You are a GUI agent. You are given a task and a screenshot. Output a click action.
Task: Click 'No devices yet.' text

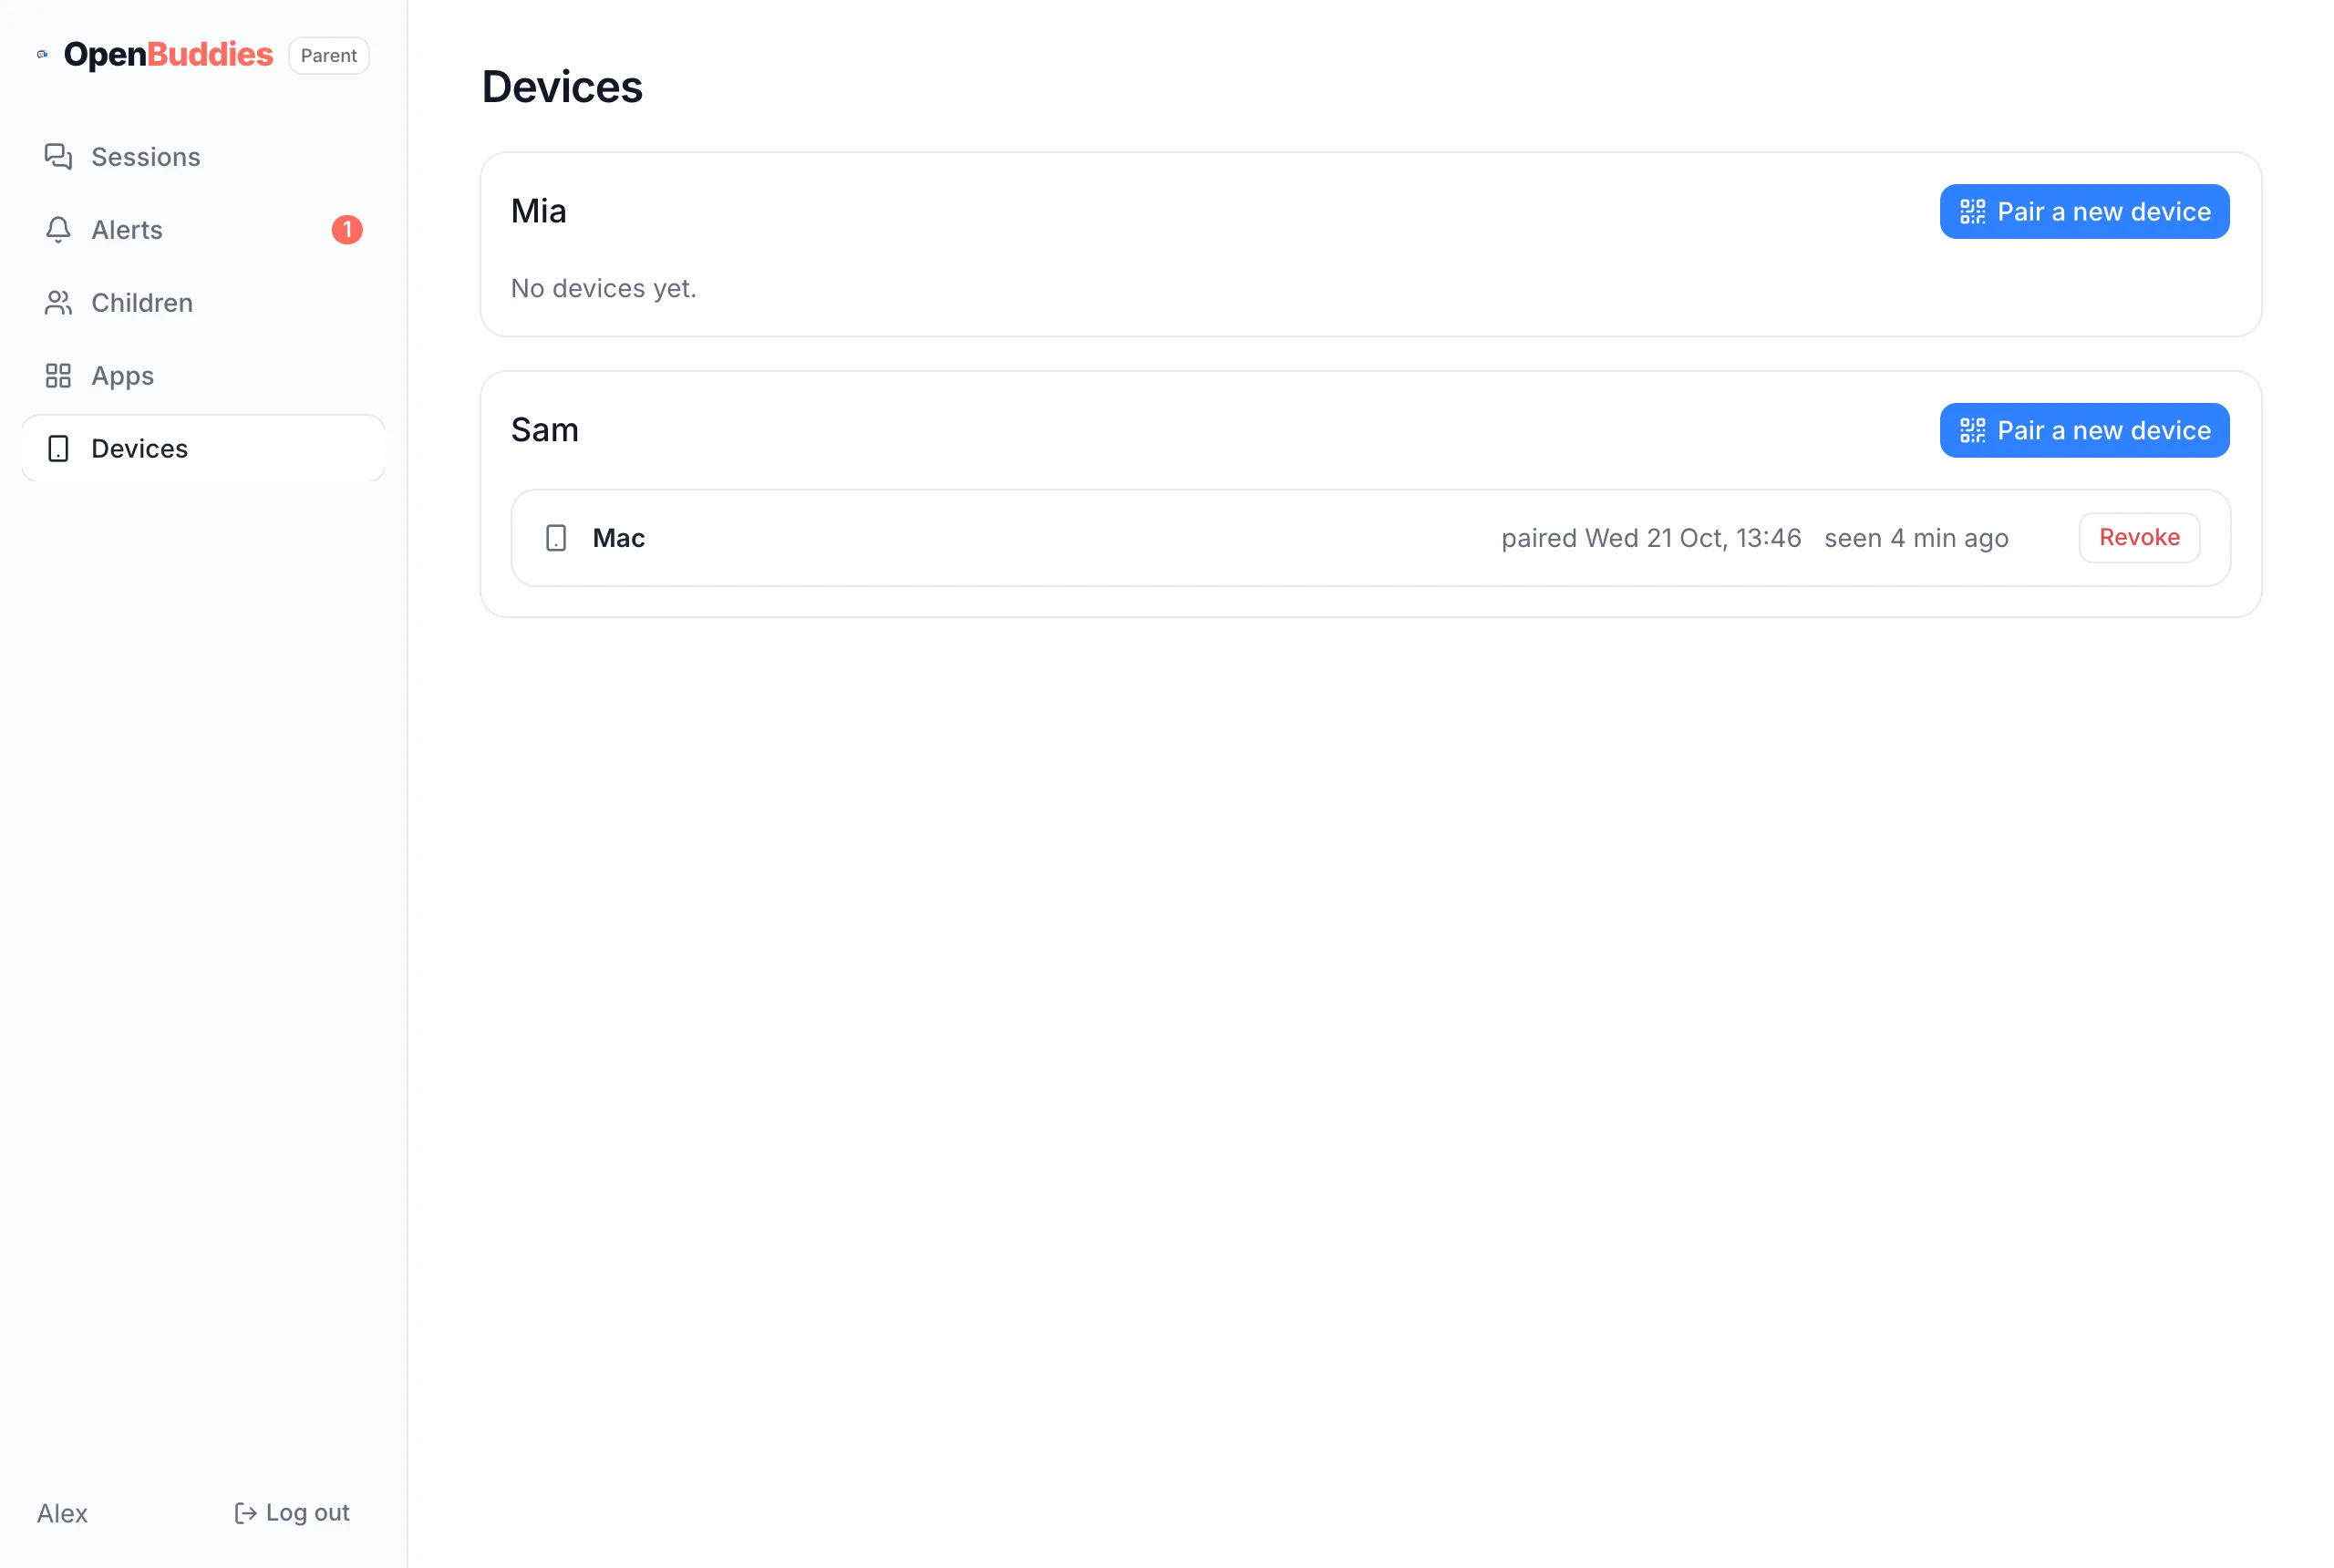coord(604,289)
